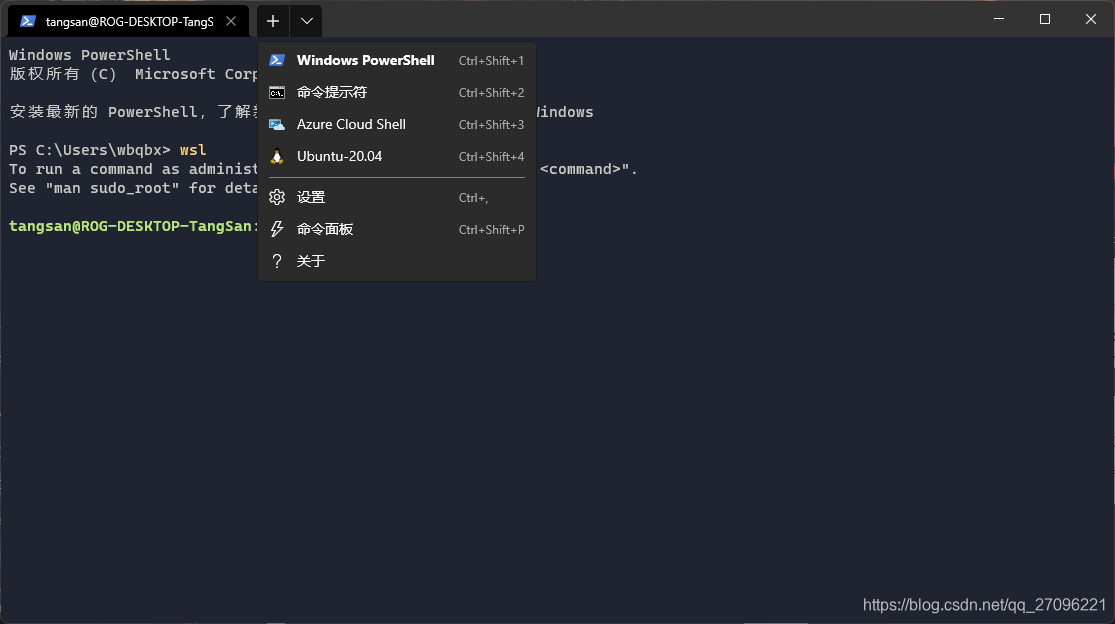Image resolution: width=1115 pixels, height=624 pixels.
Task: Close the terminal window
Action: tap(1091, 19)
